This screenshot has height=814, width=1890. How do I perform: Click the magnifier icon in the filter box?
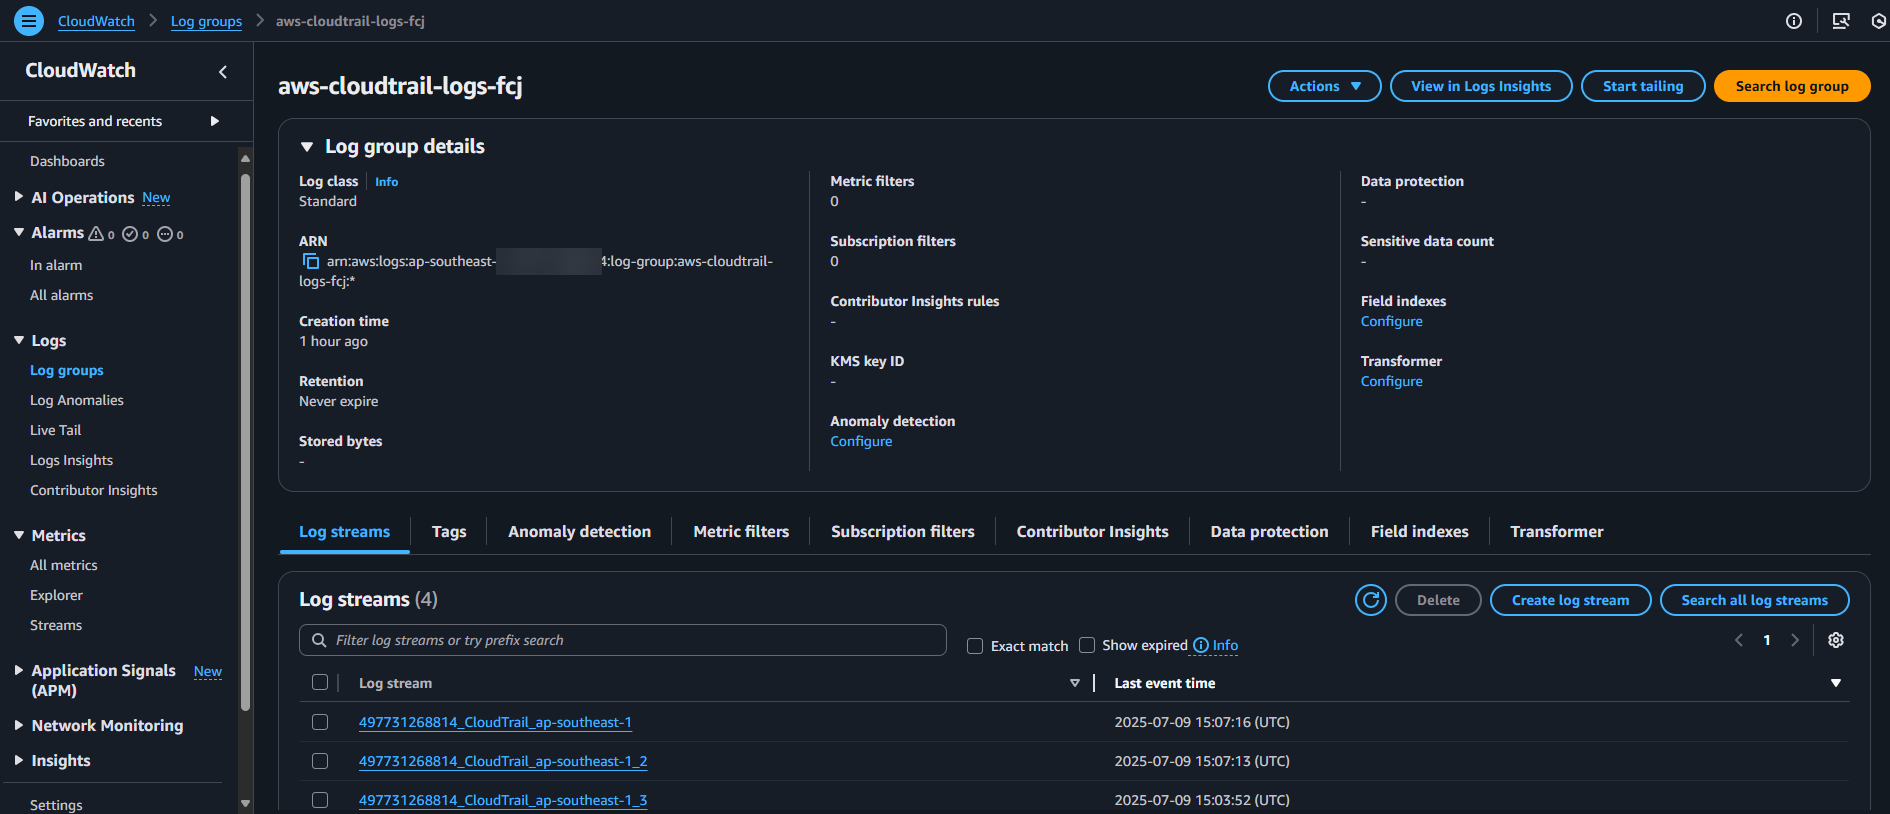319,640
